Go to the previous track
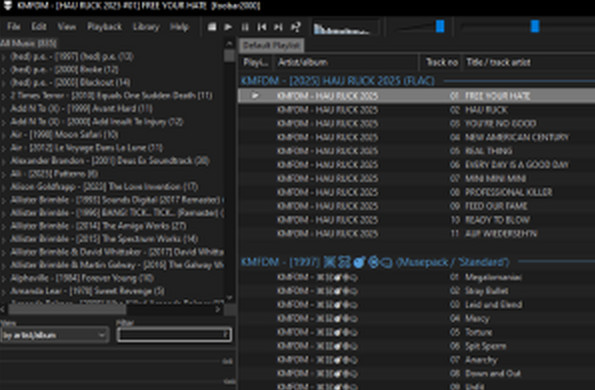 261,27
